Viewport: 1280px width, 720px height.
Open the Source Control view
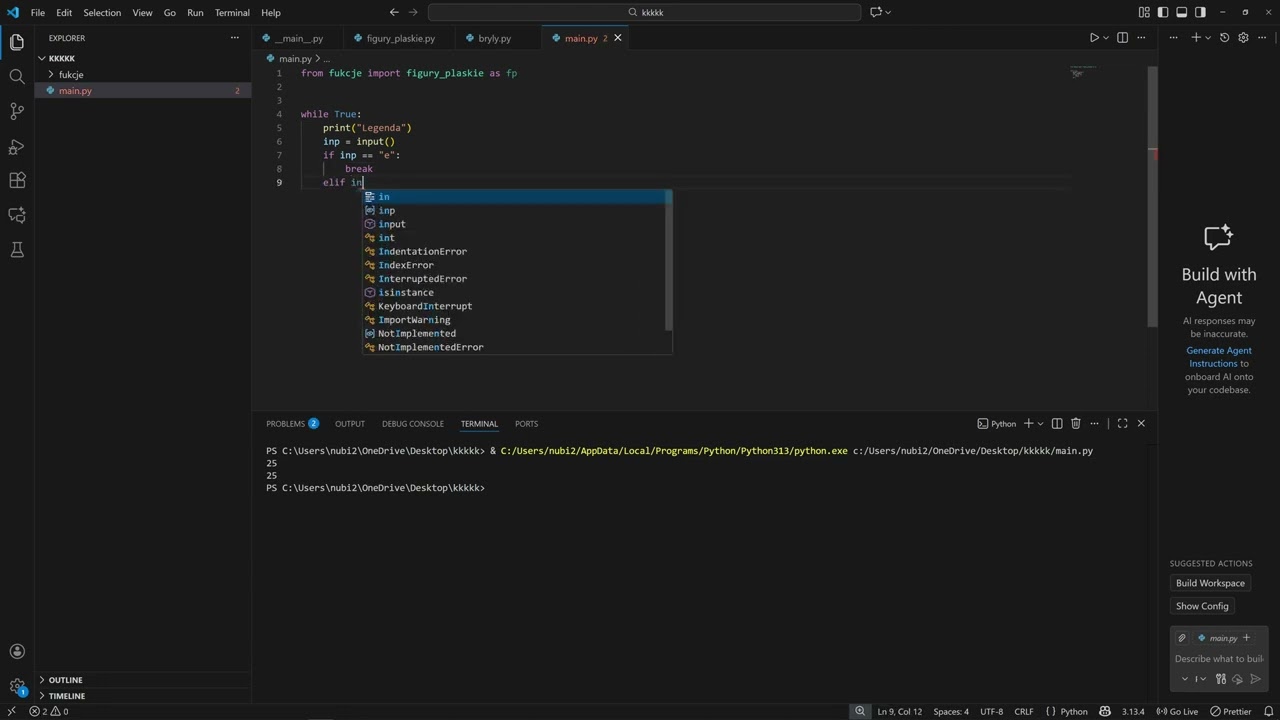tap(16, 111)
